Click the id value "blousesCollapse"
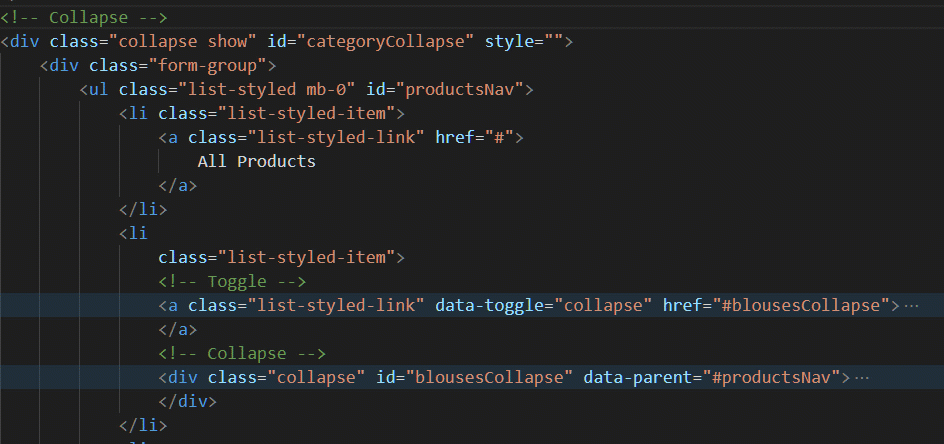 coord(489,378)
